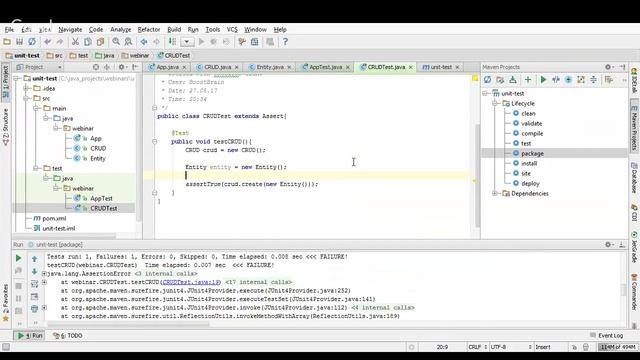Open the Navigate menu
This screenshot has width=640, height=360.
tap(70, 29)
